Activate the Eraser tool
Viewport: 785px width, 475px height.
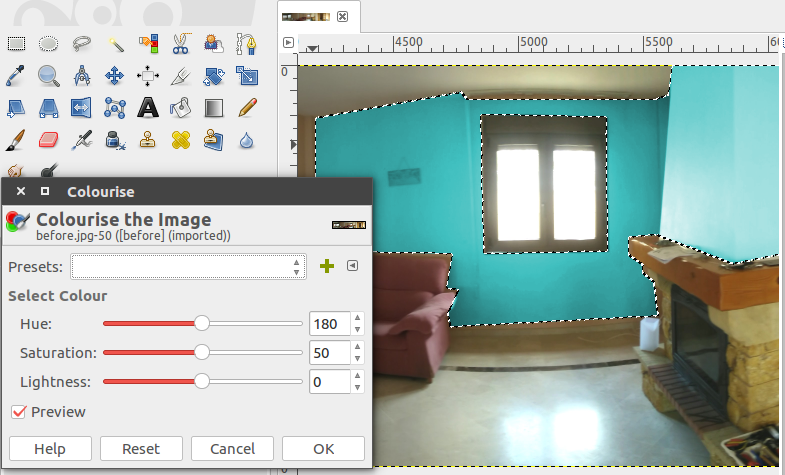[x=49, y=140]
